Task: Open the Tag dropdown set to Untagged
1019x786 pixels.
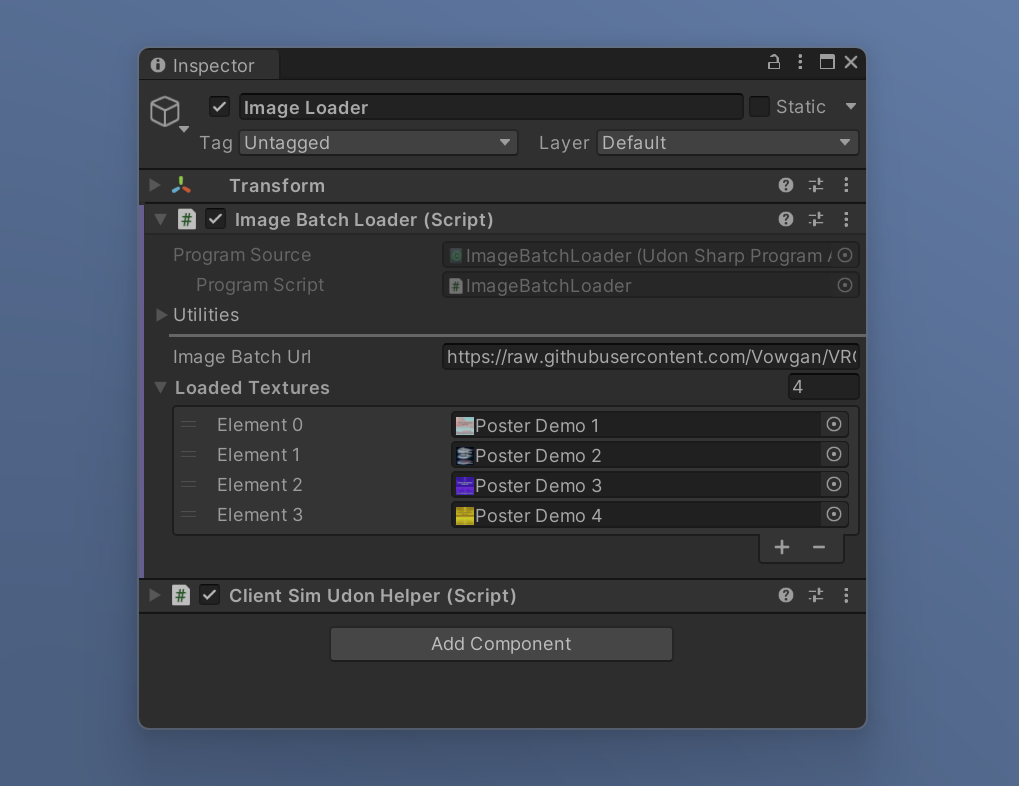Action: [378, 143]
